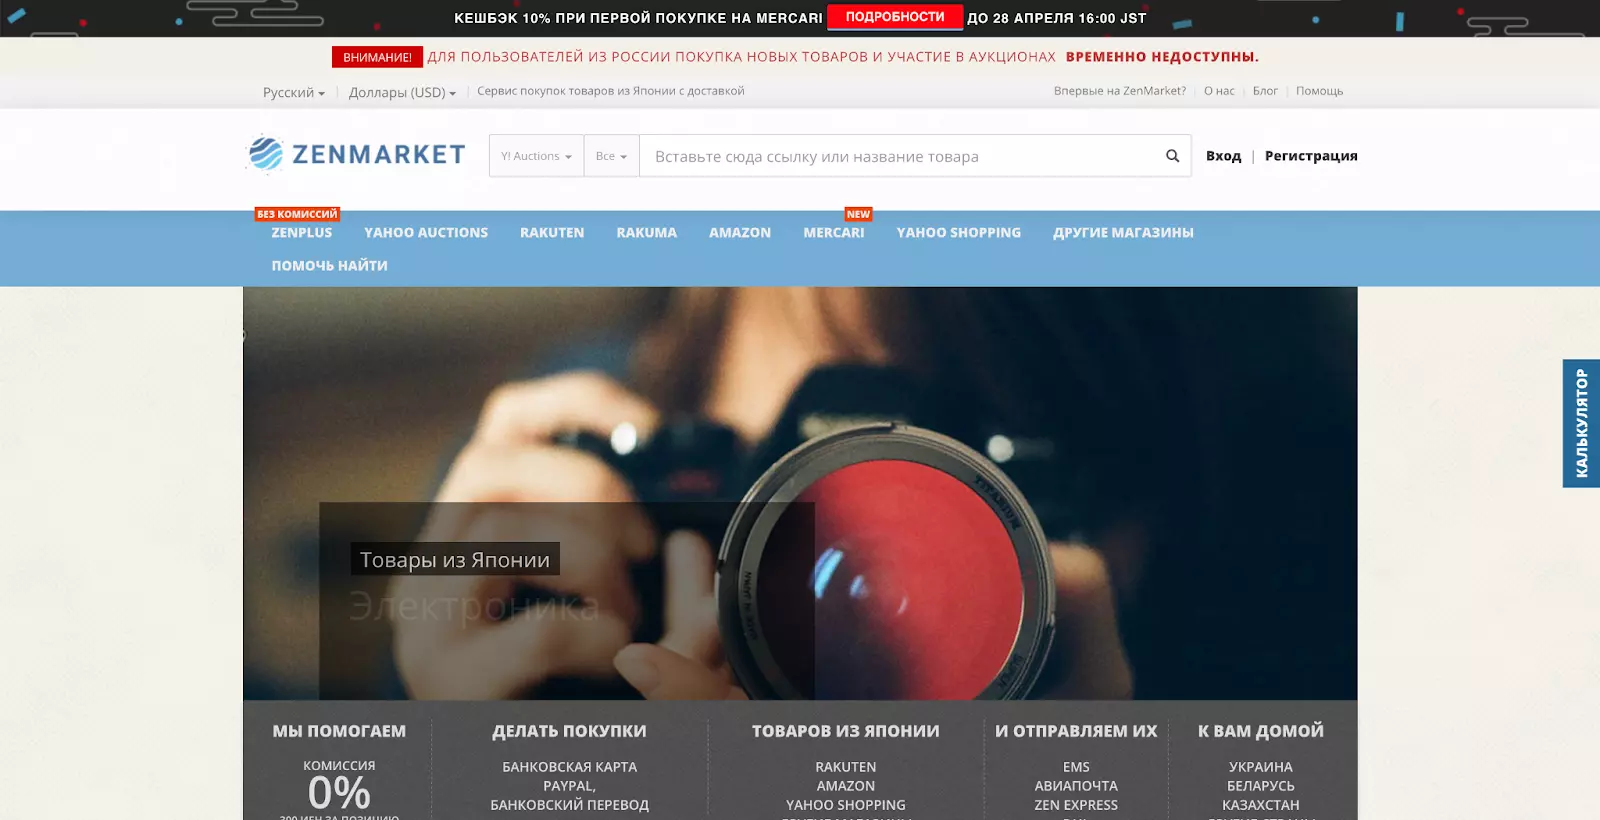Expand the Y! Auctions source dropdown
The image size is (1600, 820).
[536, 156]
